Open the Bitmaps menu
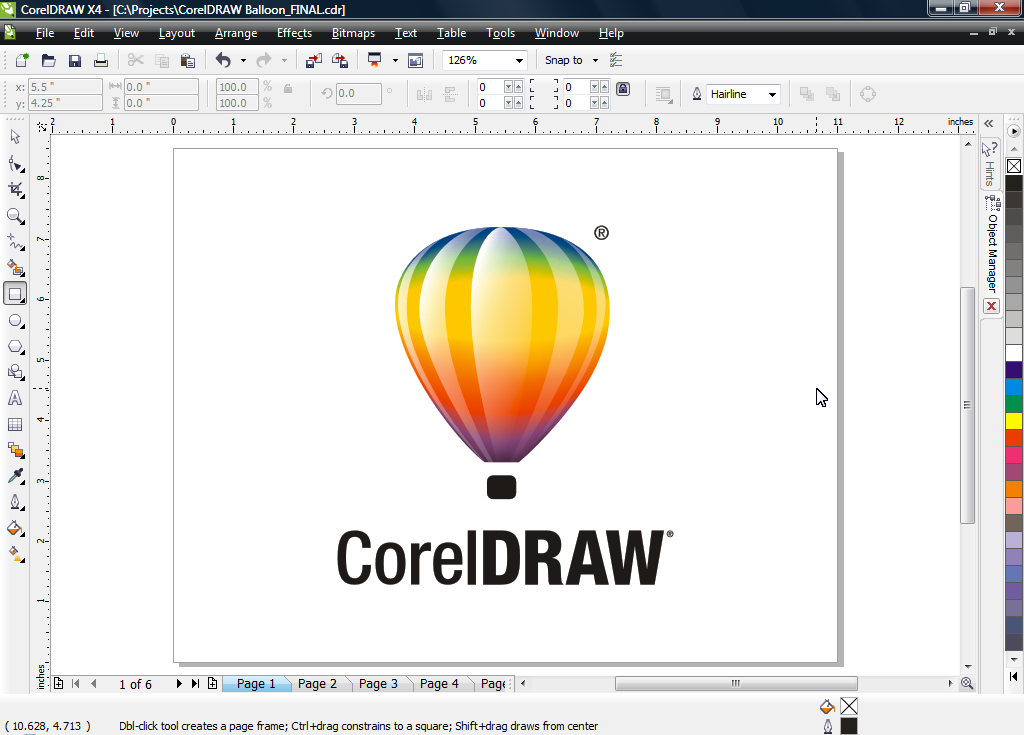 tap(353, 33)
